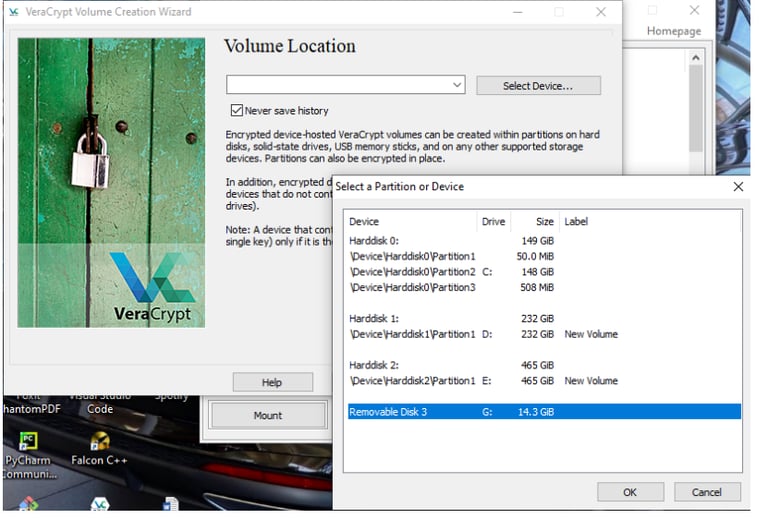
Task: Close the VeraCrypt Volume Creation Wizard window
Action: (x=601, y=12)
